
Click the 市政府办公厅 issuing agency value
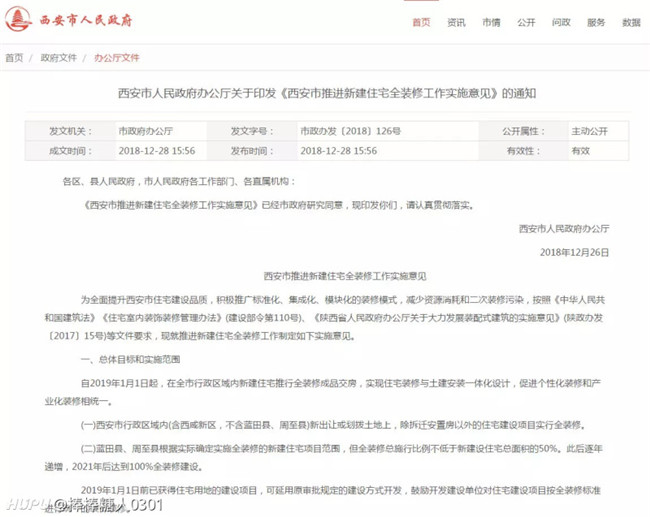point(145,131)
